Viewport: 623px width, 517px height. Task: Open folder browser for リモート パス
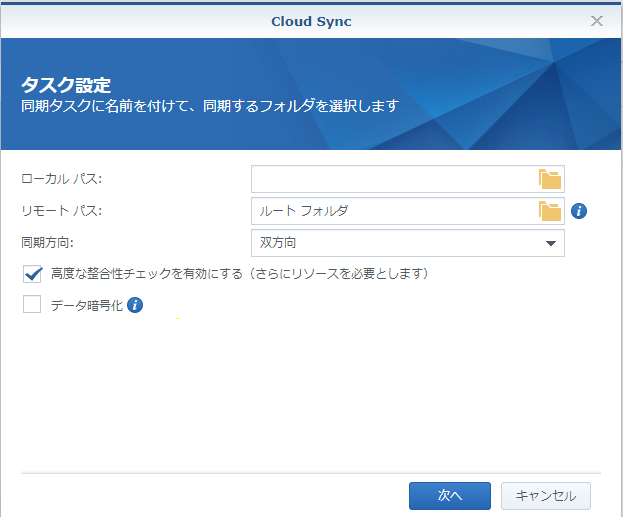coord(550,211)
